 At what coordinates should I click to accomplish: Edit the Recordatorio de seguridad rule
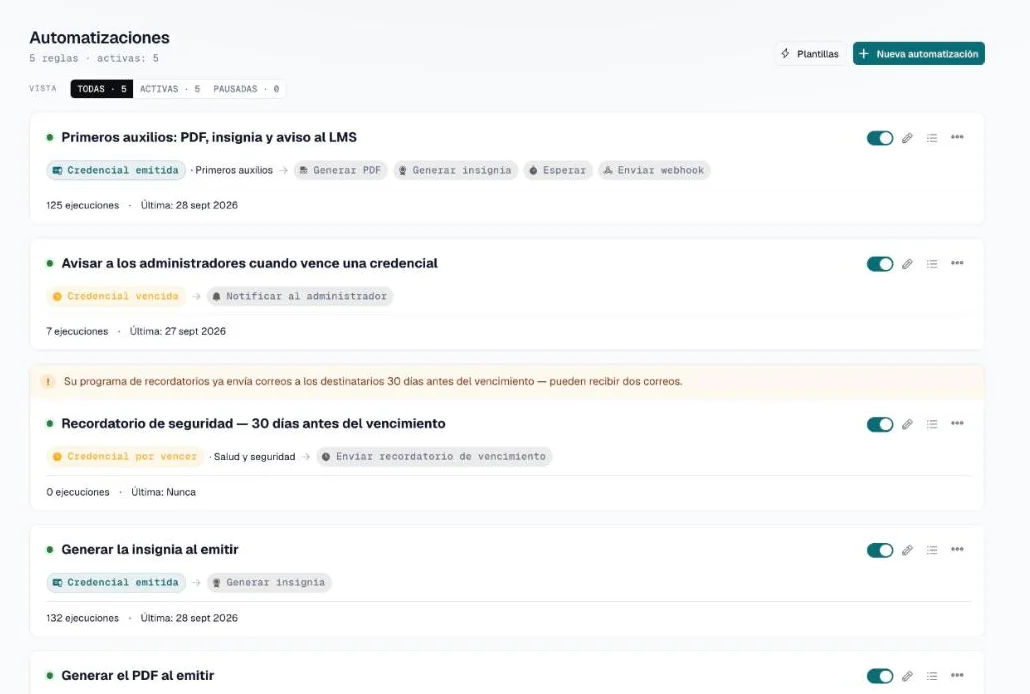907,425
